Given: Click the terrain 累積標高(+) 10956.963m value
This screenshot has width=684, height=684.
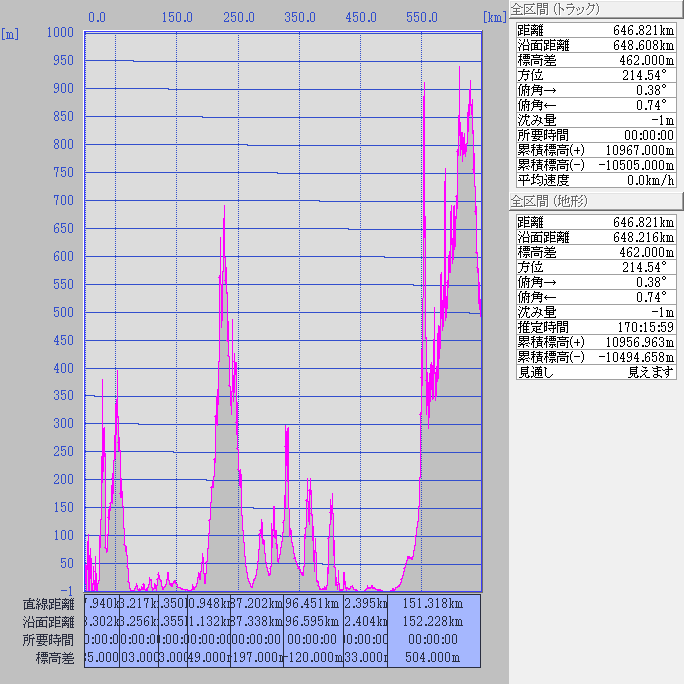Looking at the screenshot, I should [630, 342].
